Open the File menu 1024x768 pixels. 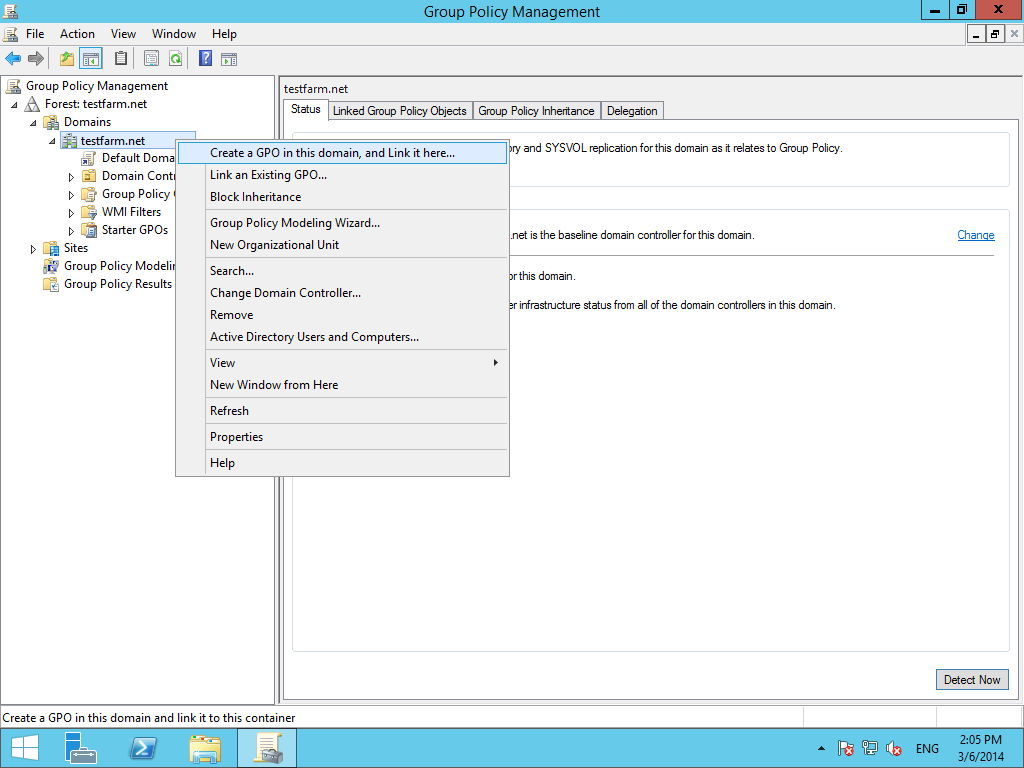coord(35,34)
